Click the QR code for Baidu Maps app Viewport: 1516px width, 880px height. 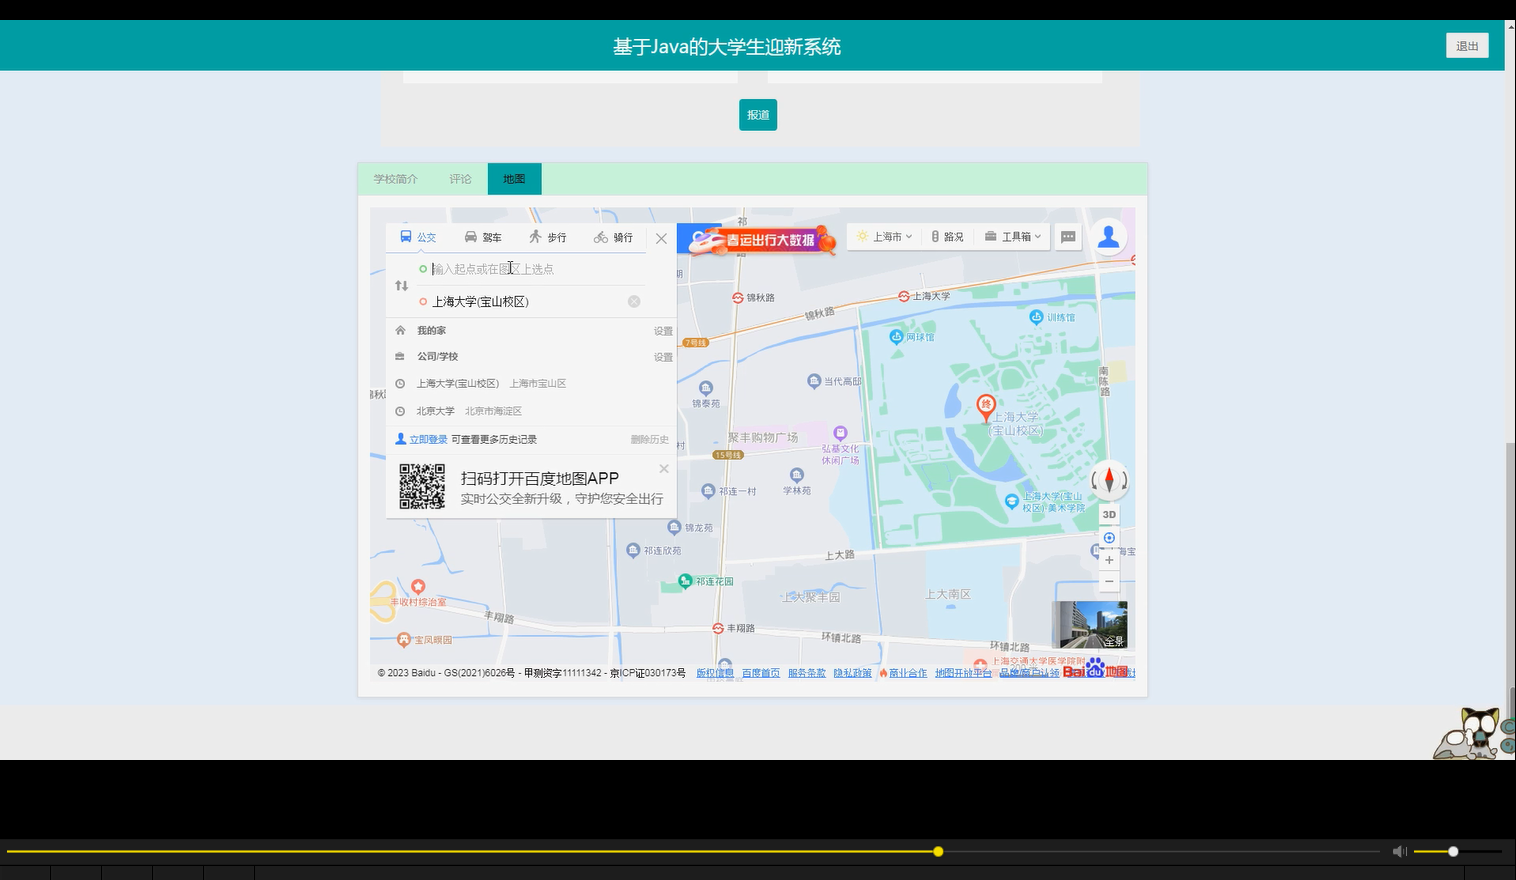(x=421, y=485)
